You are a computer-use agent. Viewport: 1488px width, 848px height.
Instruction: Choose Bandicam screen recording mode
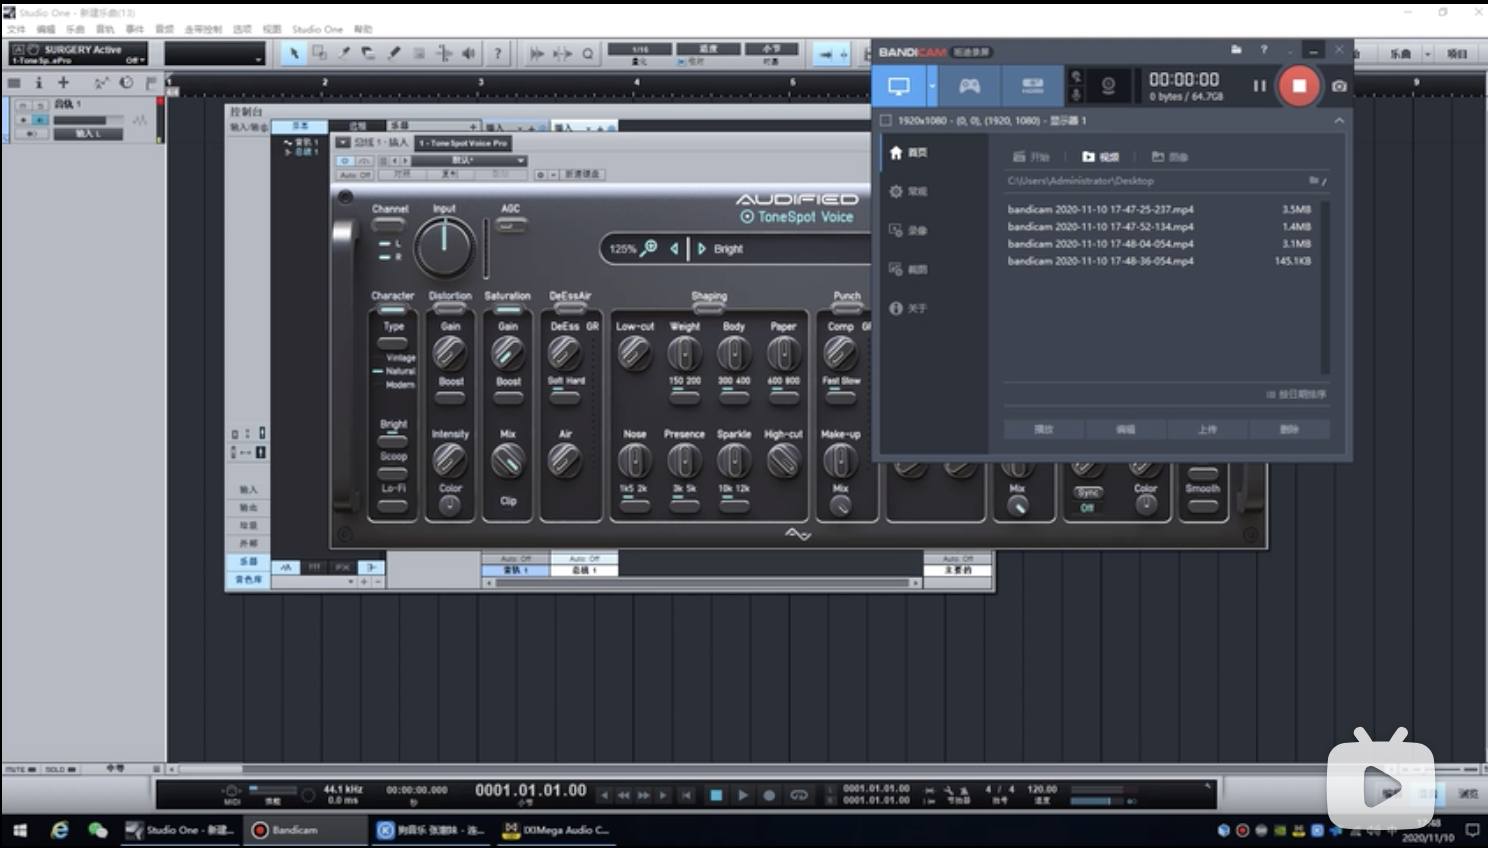pyautogui.click(x=899, y=86)
